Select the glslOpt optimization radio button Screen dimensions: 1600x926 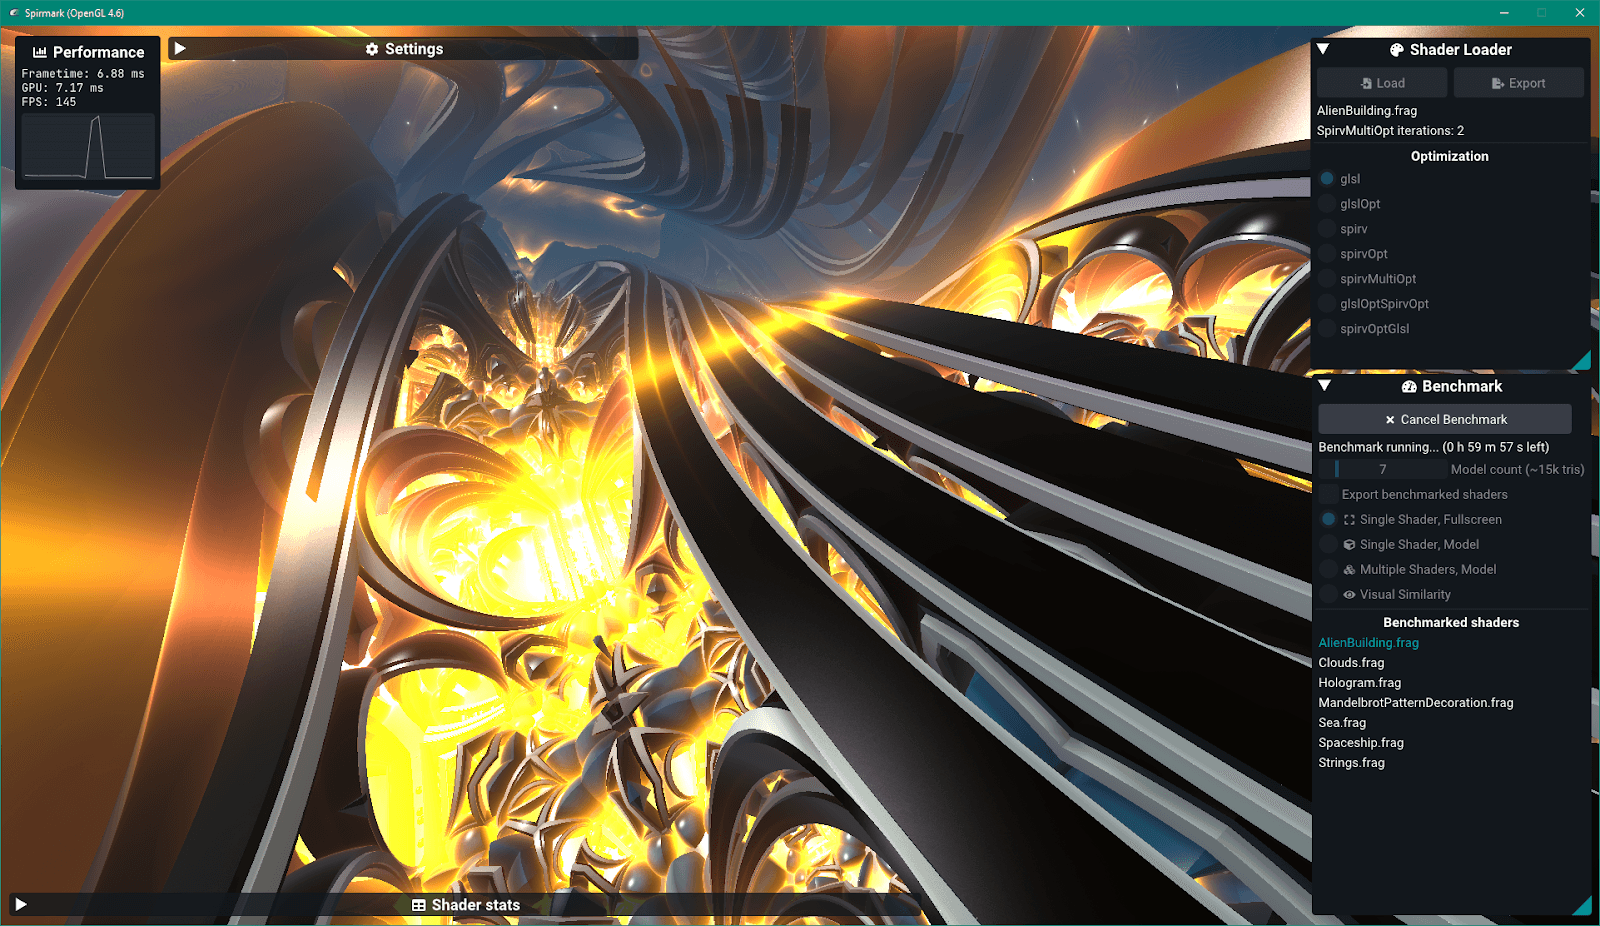pos(1327,204)
